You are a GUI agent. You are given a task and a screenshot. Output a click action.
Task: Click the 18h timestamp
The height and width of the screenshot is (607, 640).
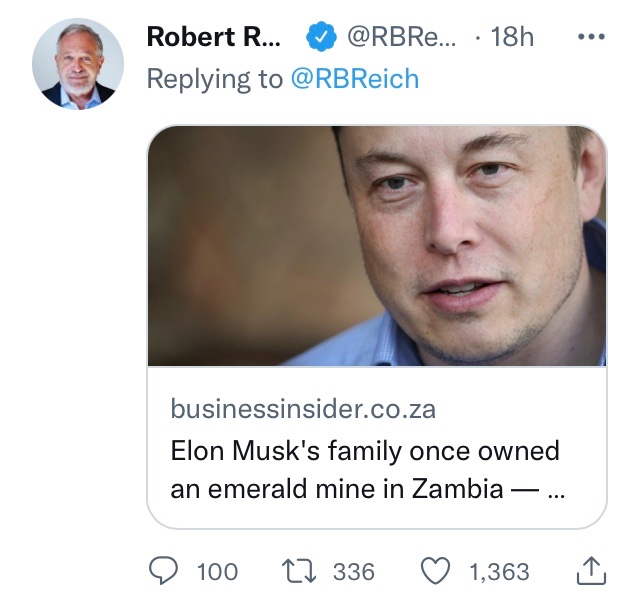pyautogui.click(x=511, y=37)
